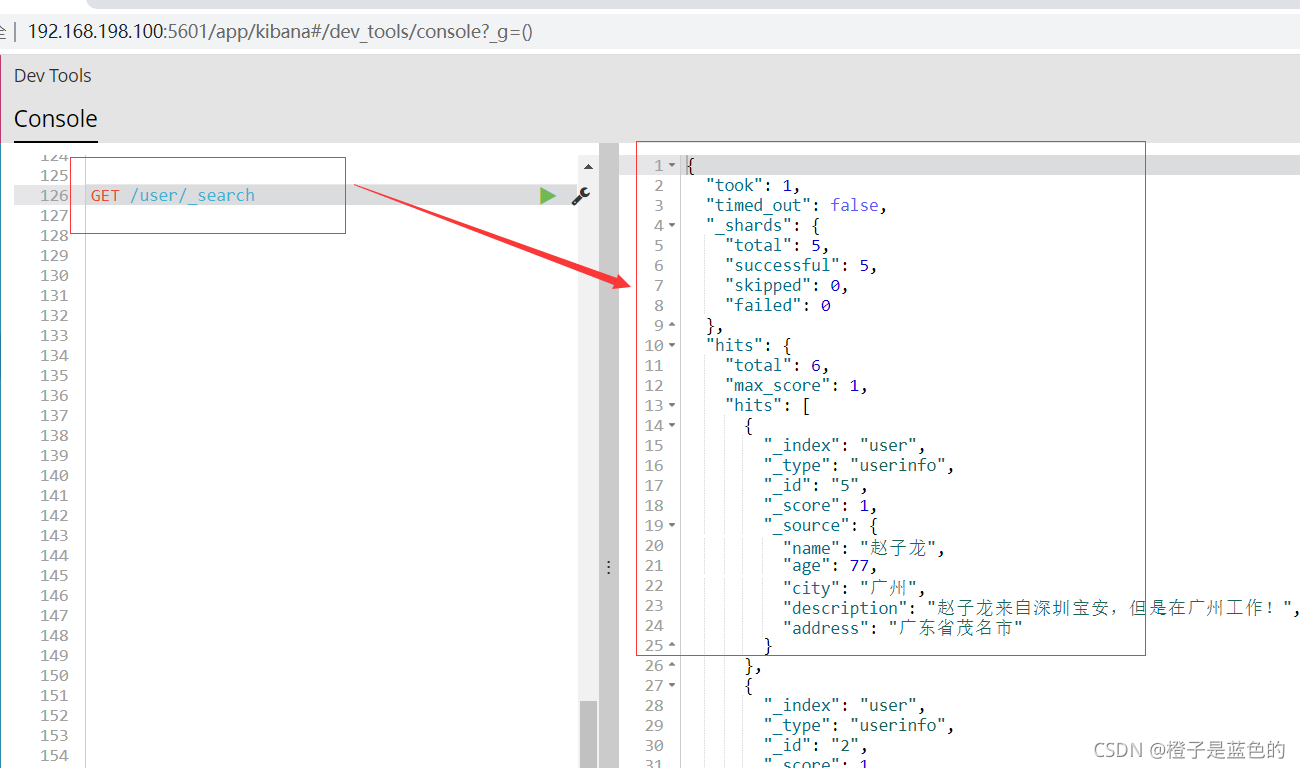Click the "description" line in the response
The image size is (1300, 768).
[x=1042, y=608]
